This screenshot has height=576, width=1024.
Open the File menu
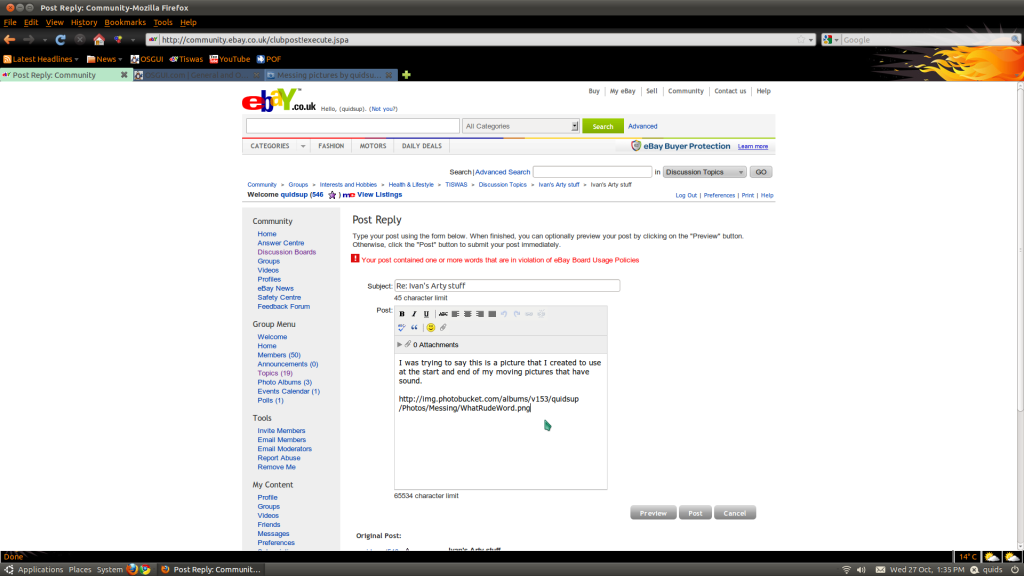[x=10, y=22]
